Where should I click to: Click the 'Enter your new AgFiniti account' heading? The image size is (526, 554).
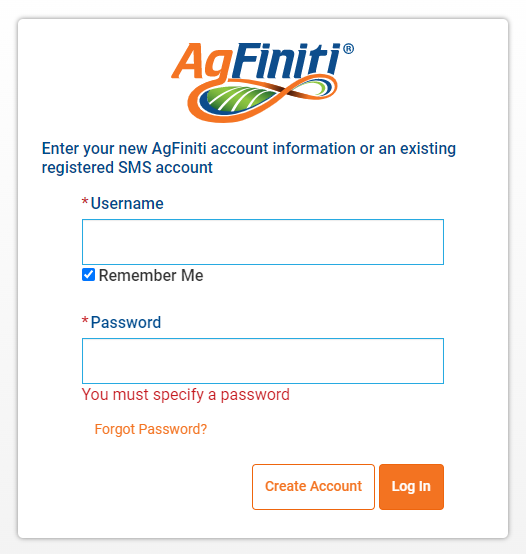click(249, 148)
